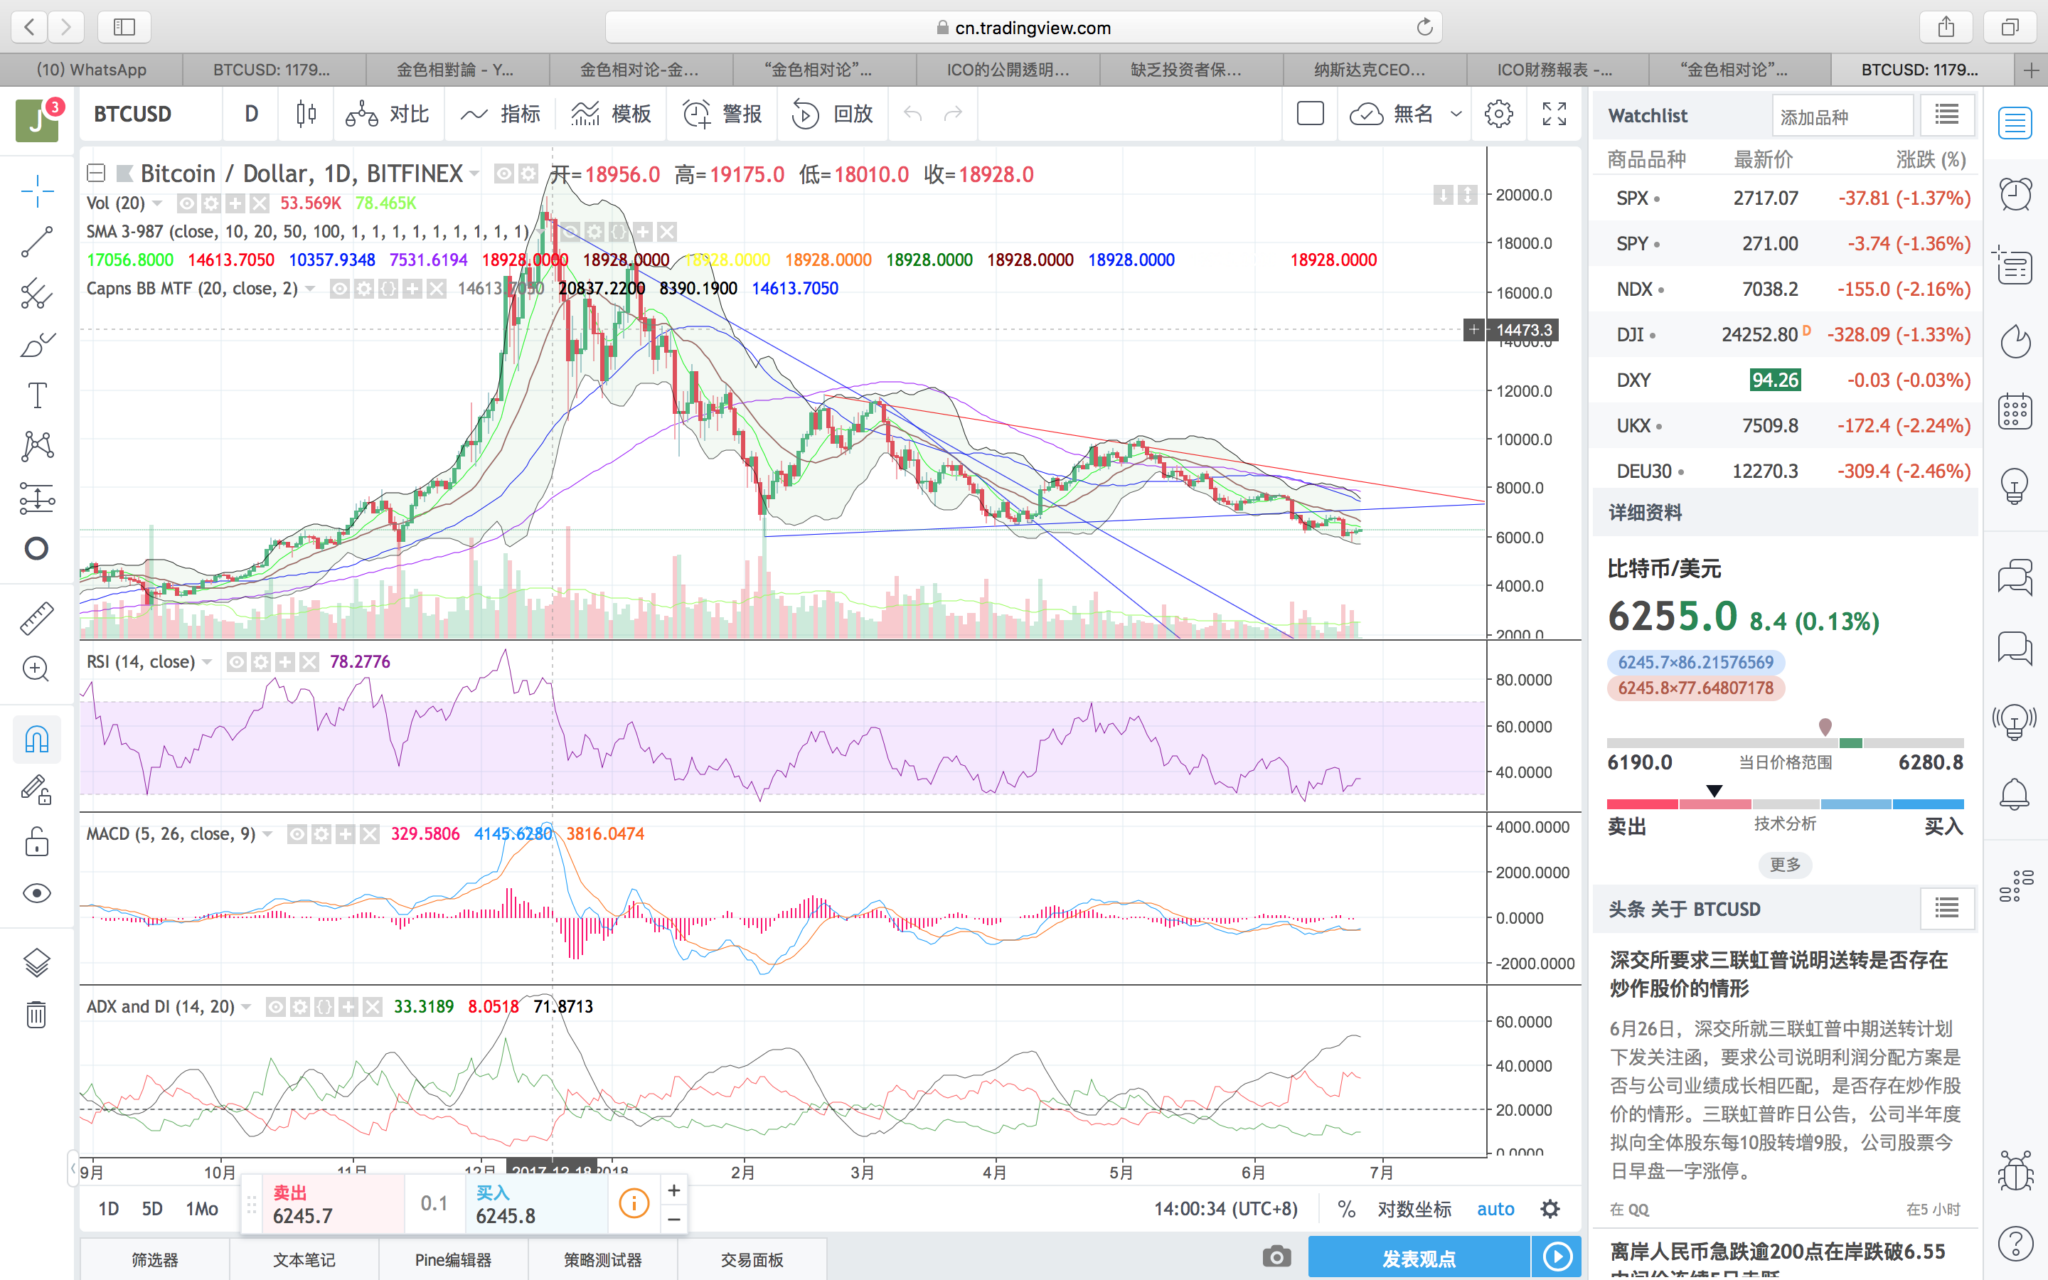Open the pattern drawing tools
2048x1280 pixels.
point(37,446)
